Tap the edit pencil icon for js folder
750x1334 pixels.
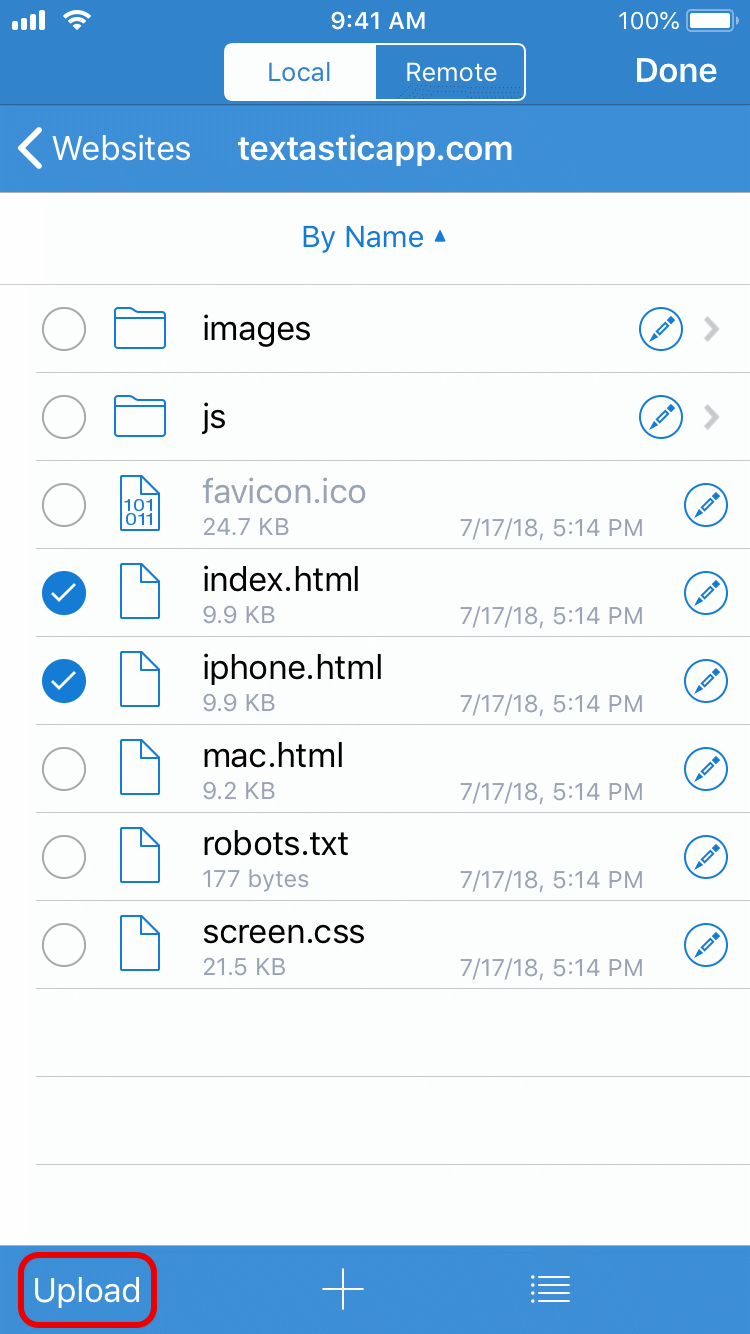click(661, 417)
